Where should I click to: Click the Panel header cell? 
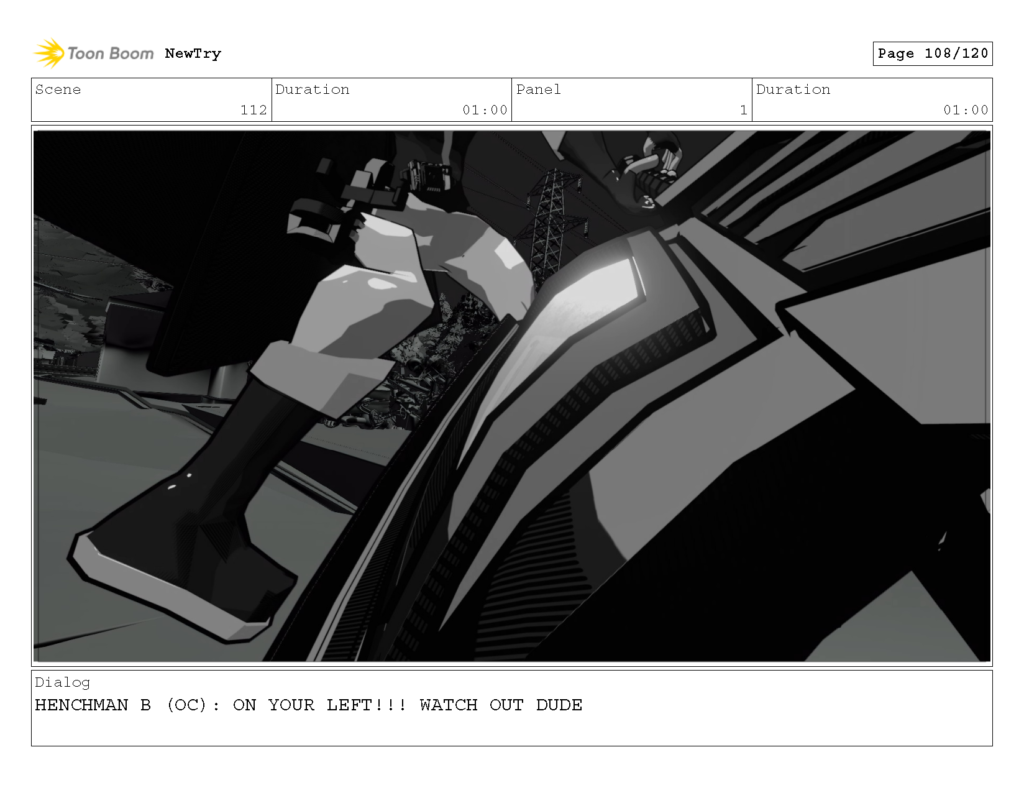pos(538,89)
